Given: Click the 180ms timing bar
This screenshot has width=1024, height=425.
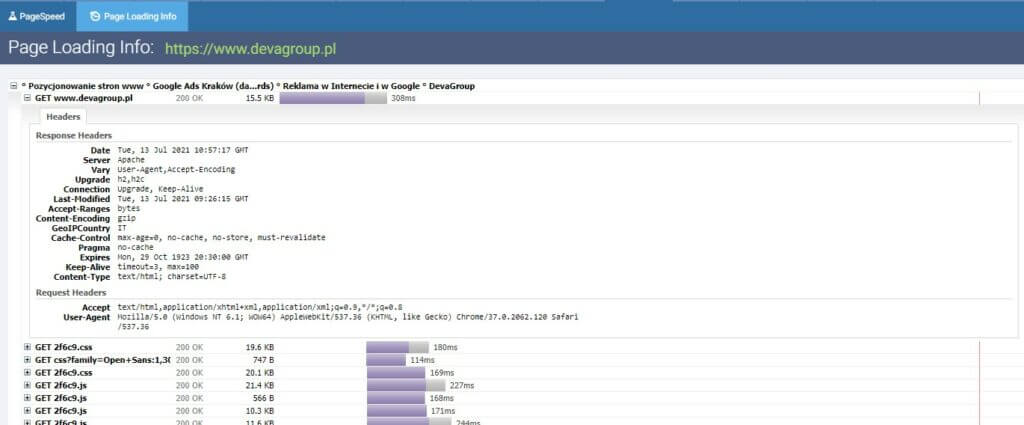Looking at the screenshot, I should [x=388, y=347].
